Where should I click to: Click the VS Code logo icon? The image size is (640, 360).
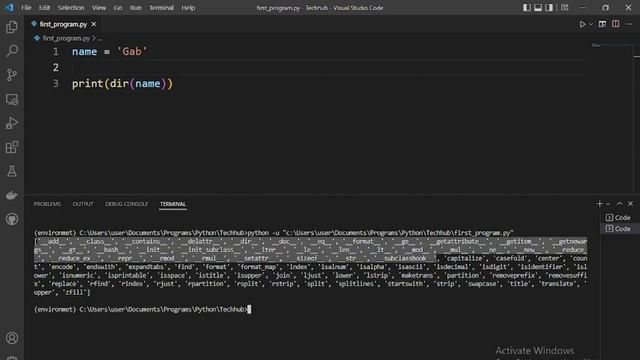(9, 7)
